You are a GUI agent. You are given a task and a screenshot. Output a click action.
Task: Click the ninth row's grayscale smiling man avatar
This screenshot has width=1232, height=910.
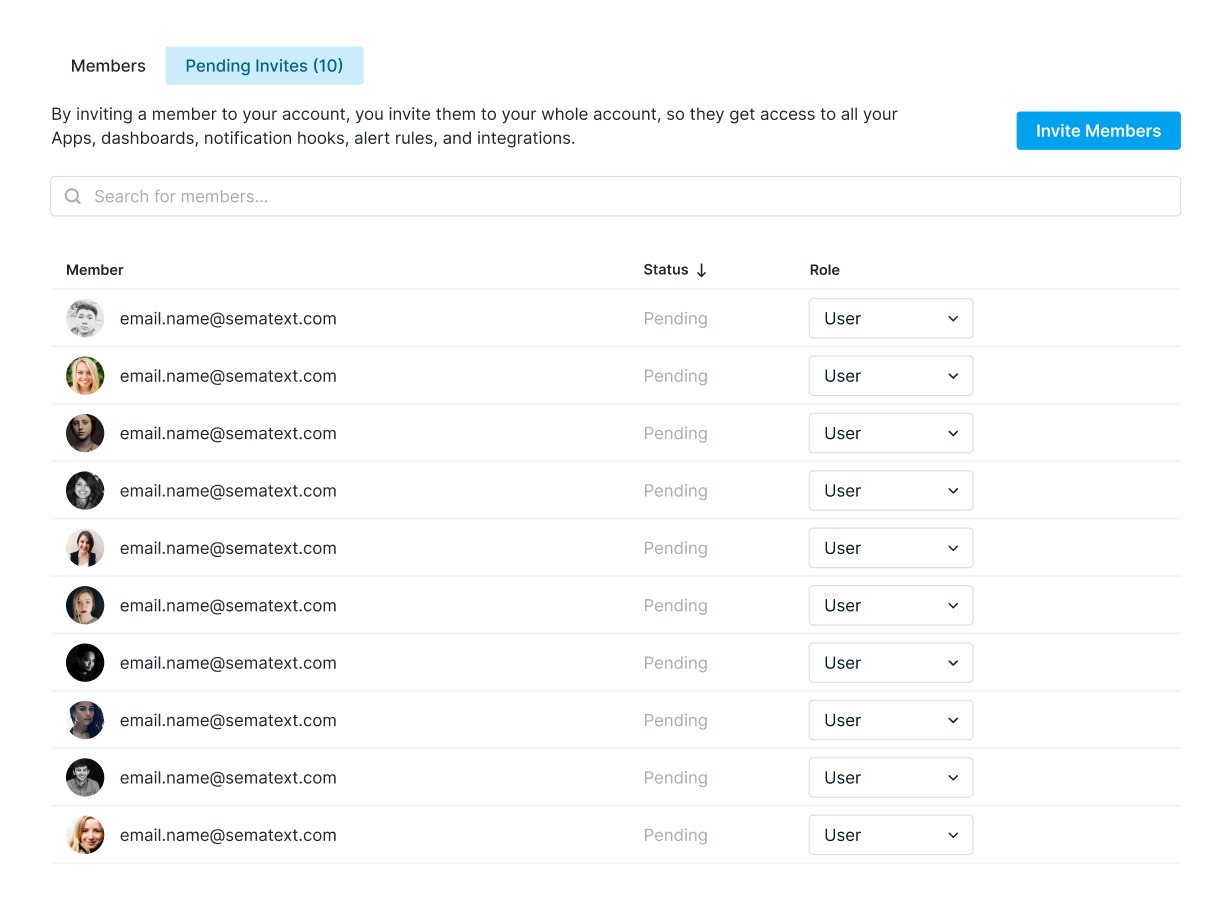click(x=85, y=777)
